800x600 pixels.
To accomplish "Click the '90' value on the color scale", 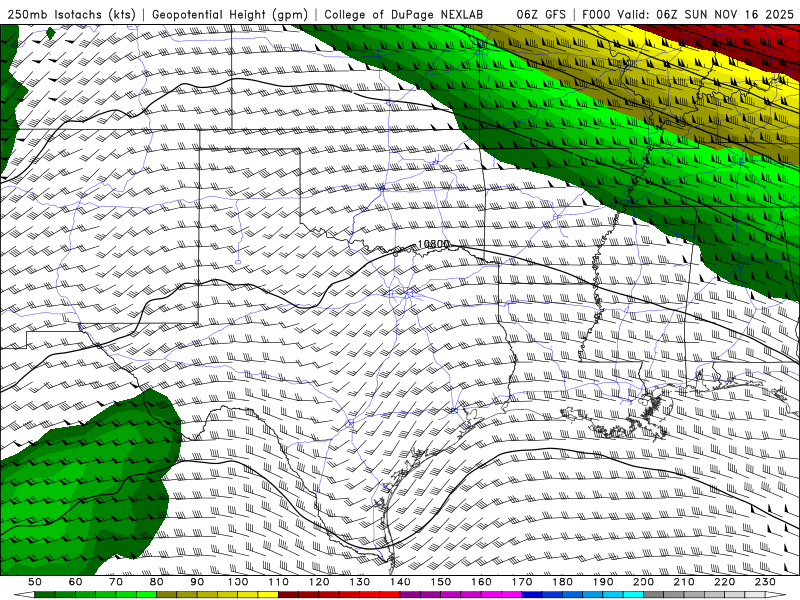I will click(x=197, y=582).
